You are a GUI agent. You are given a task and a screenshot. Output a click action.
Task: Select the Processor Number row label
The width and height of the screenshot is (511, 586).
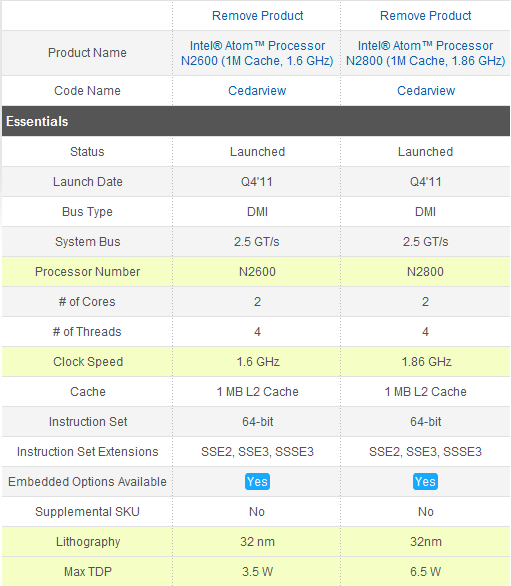point(87,272)
